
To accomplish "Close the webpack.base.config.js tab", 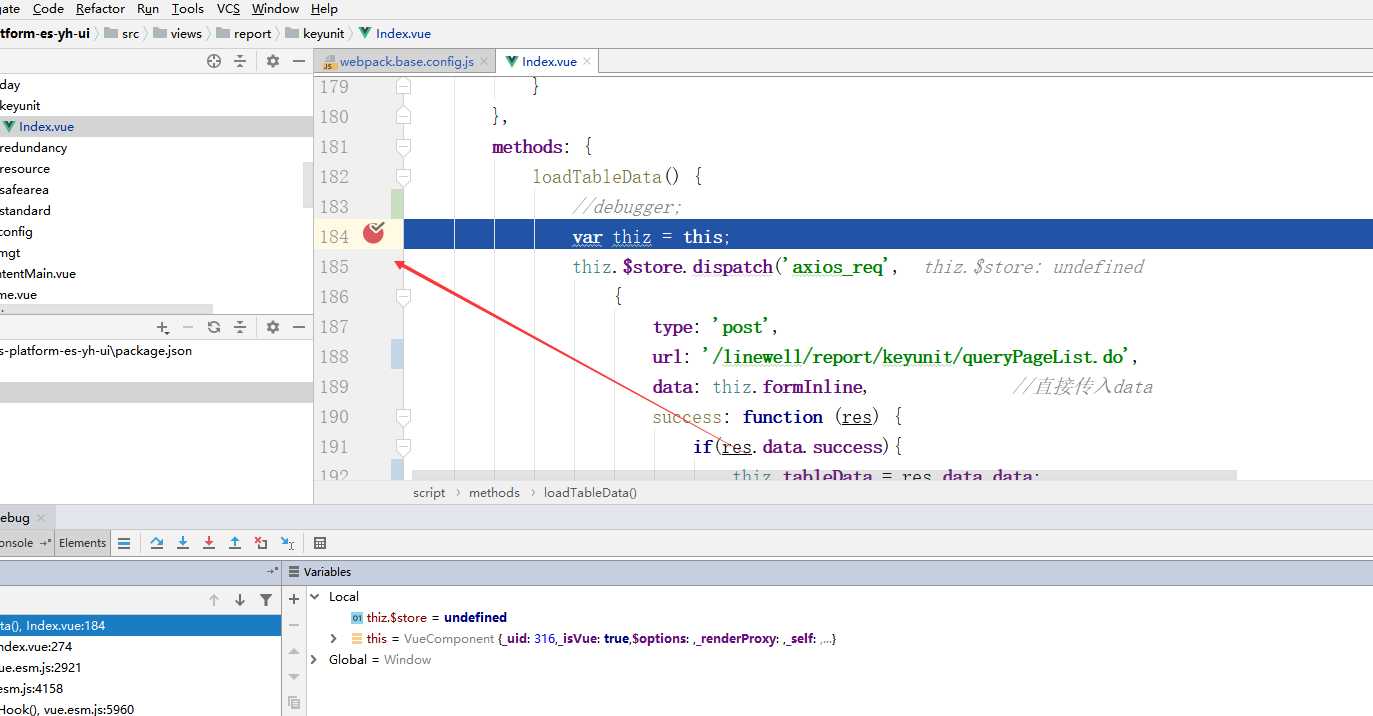I will (x=484, y=62).
